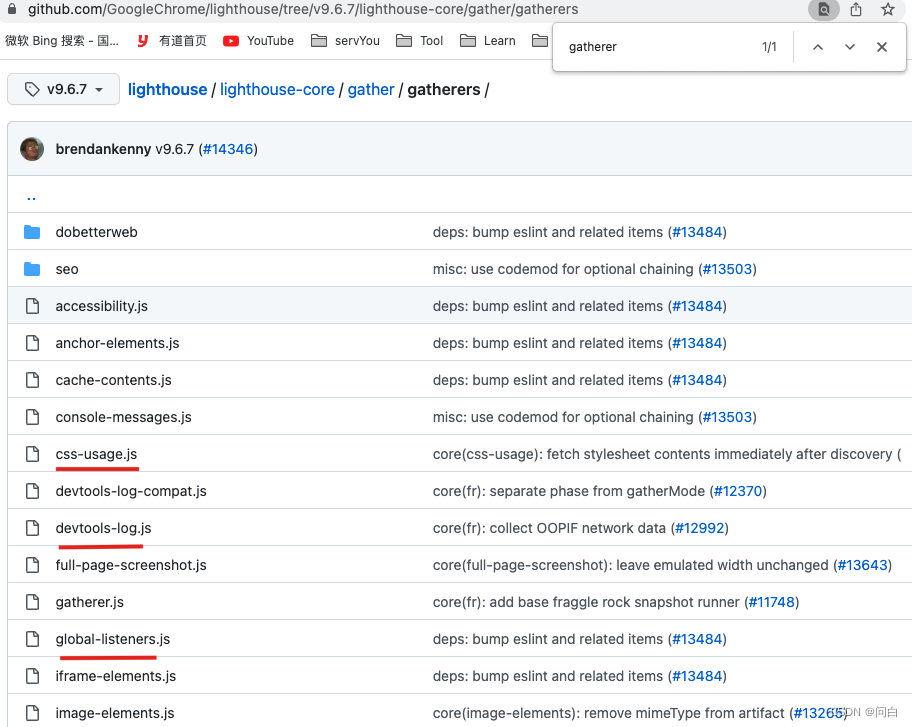Viewport: 912px width, 727px height.
Task: Open gather breadcrumb link
Action: click(x=371, y=90)
